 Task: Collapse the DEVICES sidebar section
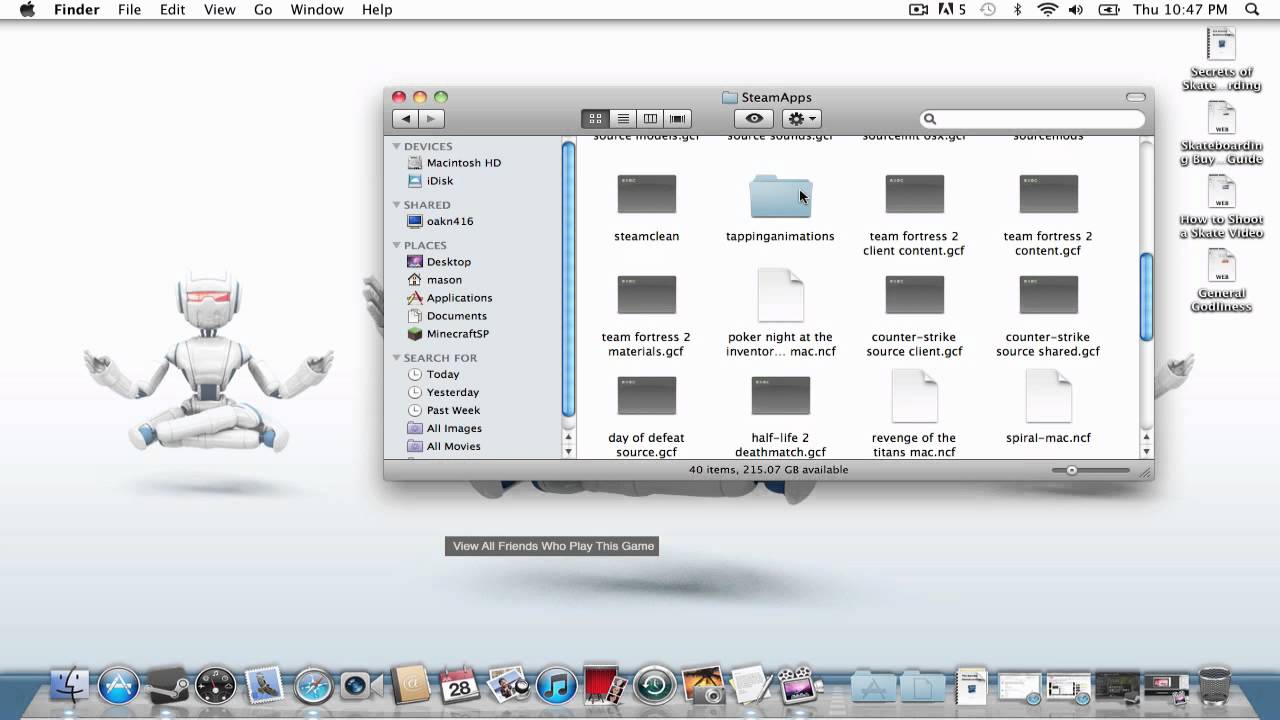397,146
